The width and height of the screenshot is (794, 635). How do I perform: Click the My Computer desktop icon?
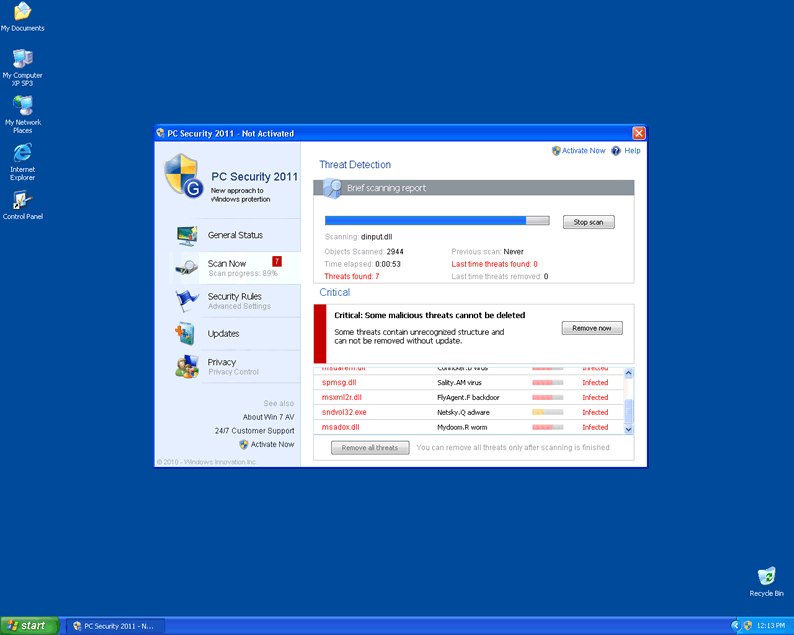point(22,59)
